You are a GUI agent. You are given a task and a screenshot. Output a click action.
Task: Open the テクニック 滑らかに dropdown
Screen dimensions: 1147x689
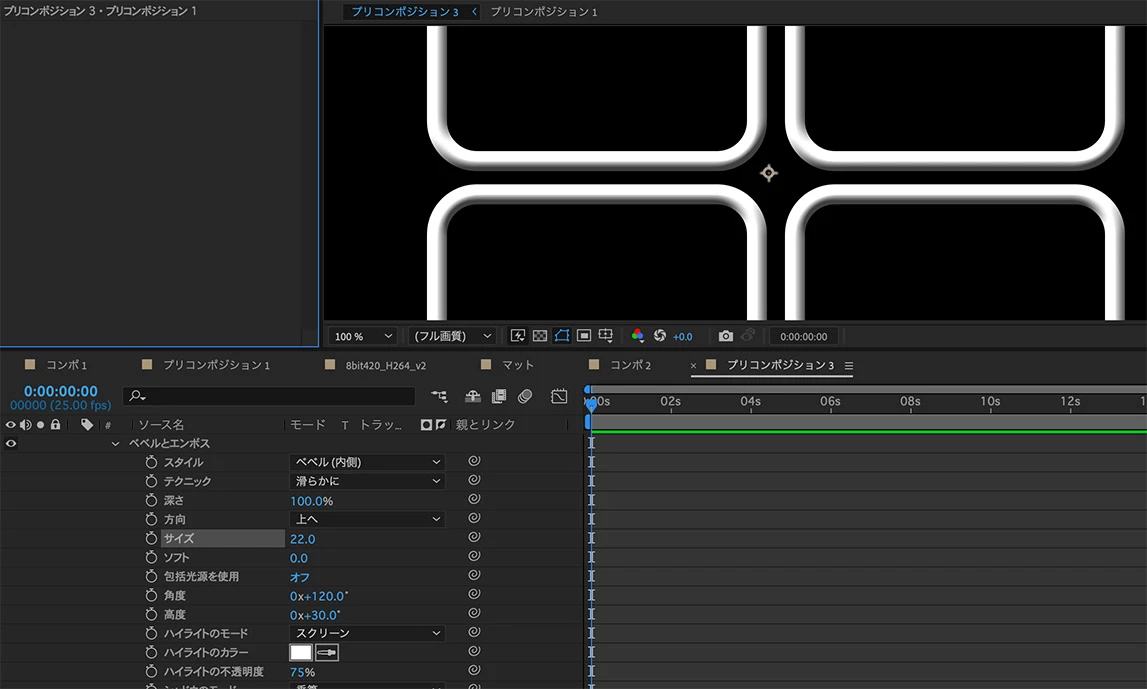367,481
